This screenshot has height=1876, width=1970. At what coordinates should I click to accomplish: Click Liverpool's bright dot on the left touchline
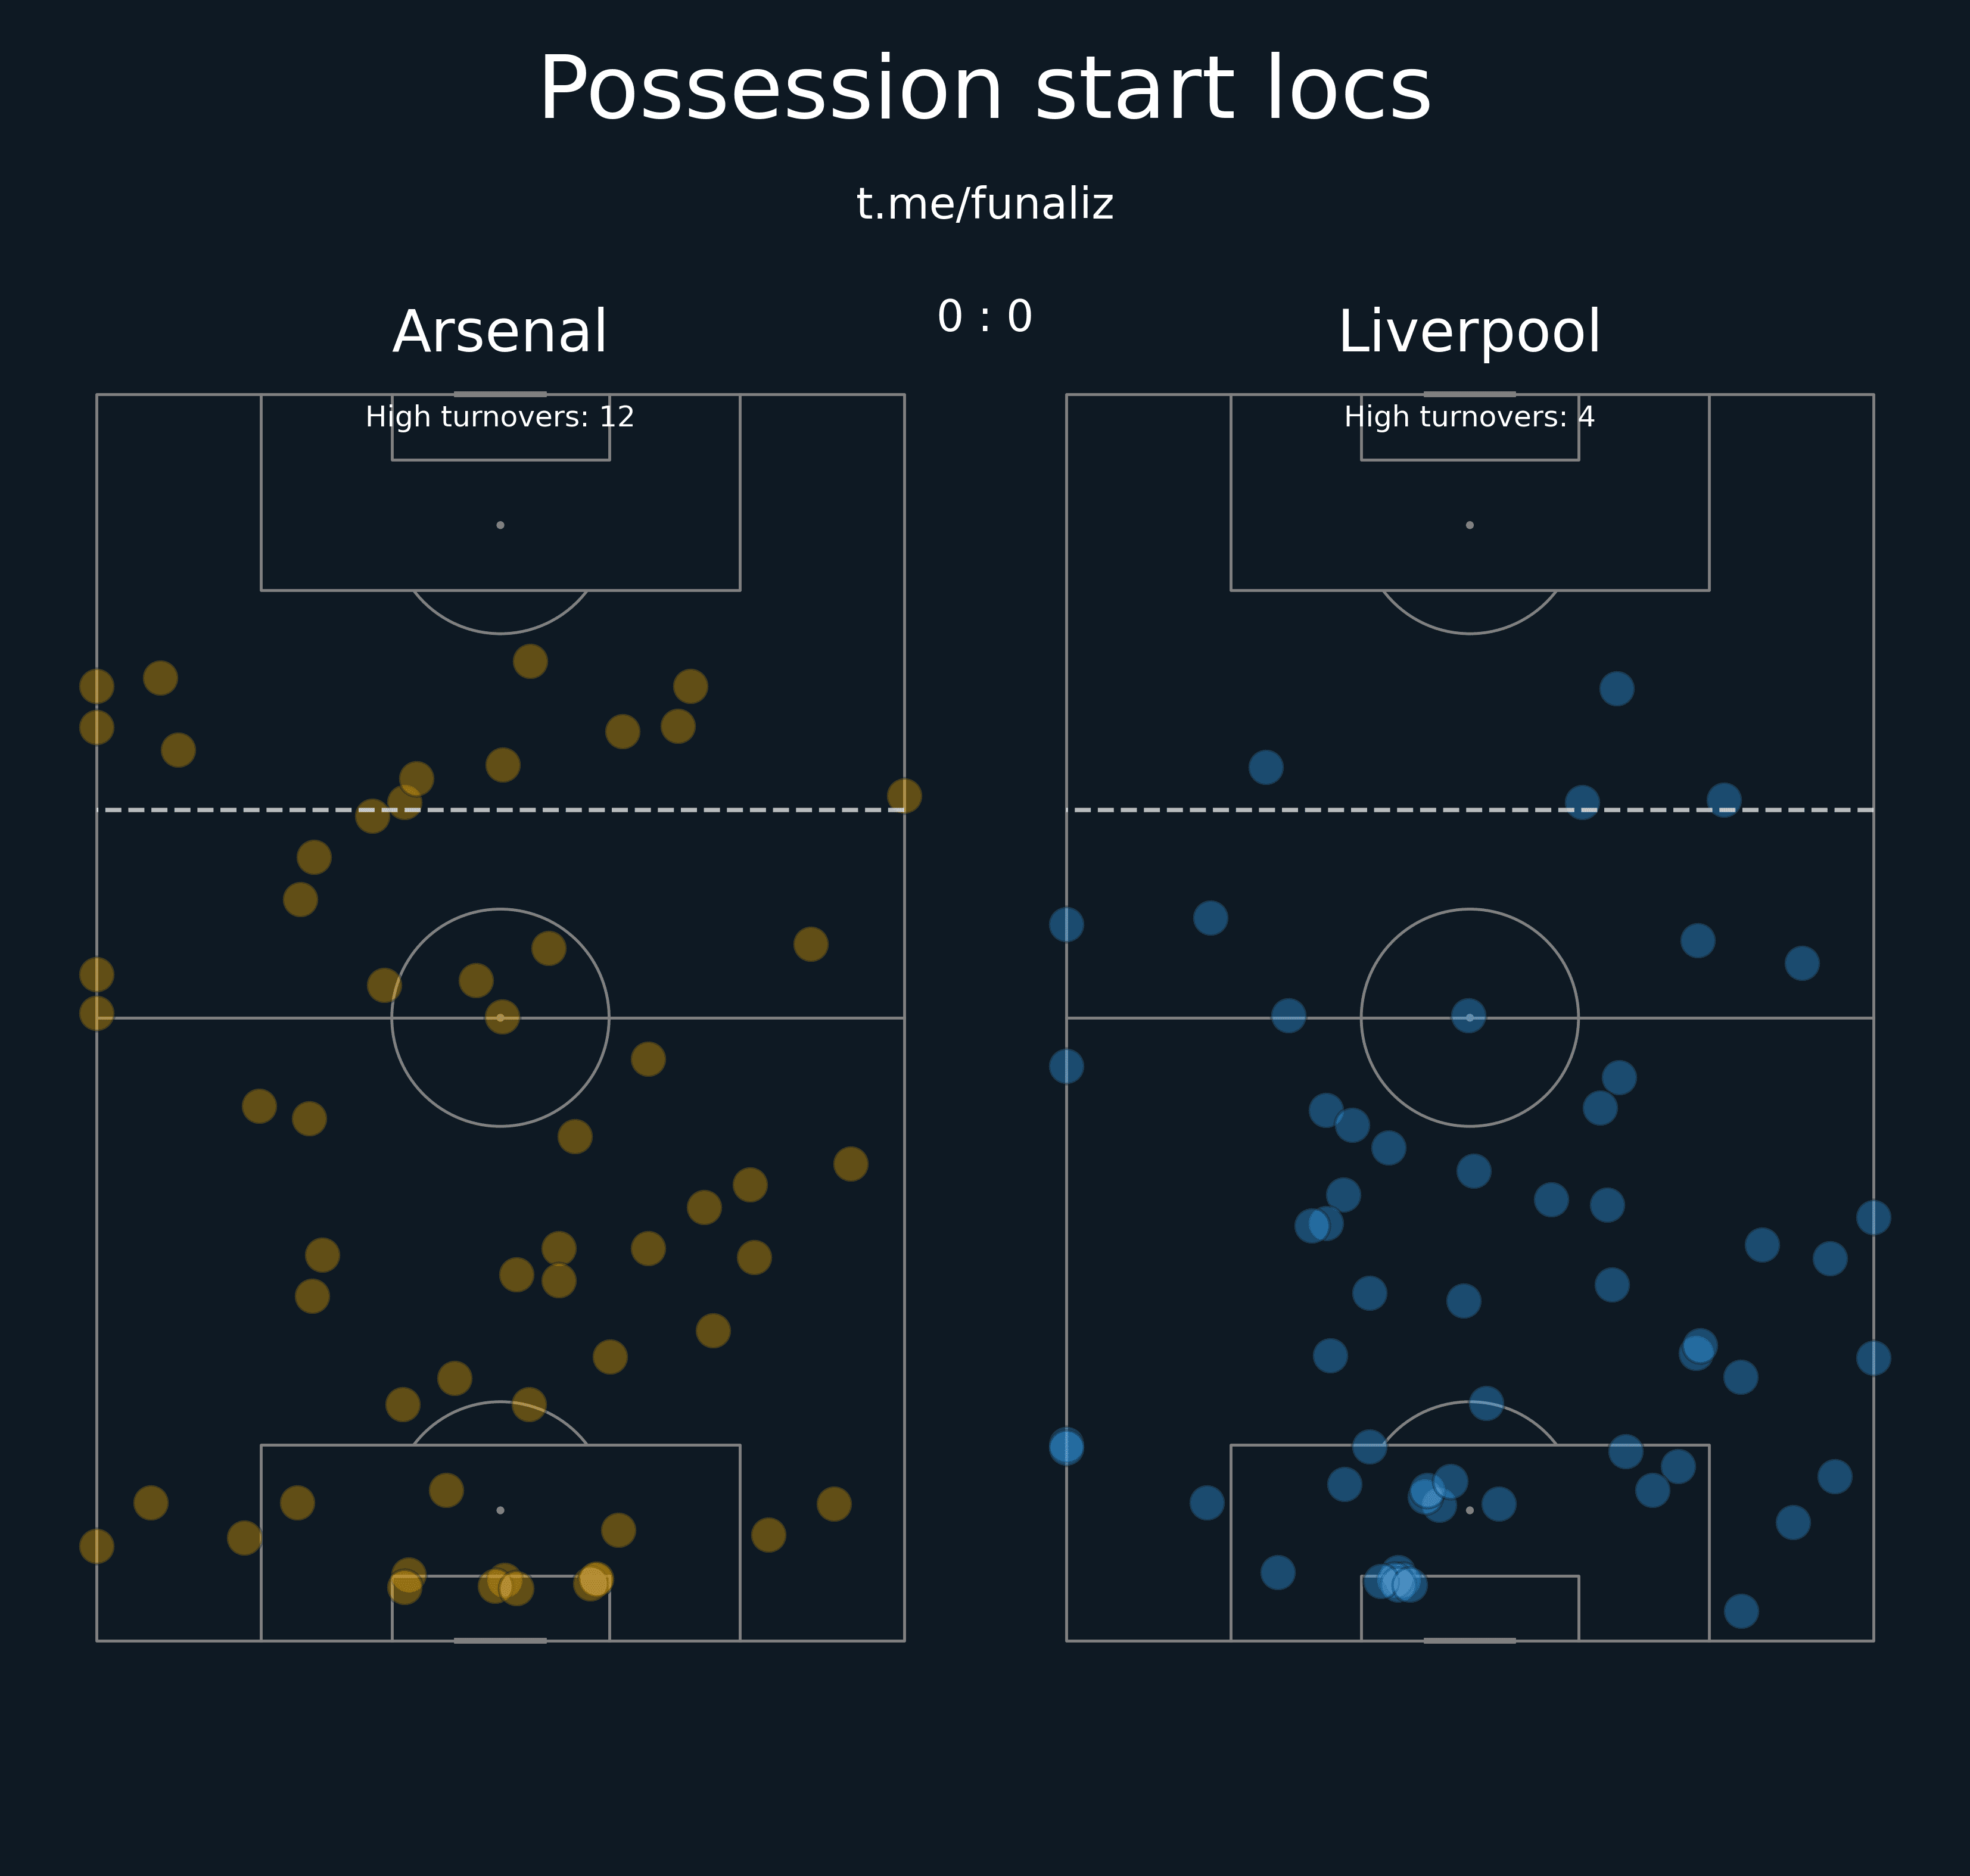(x=1066, y=1447)
